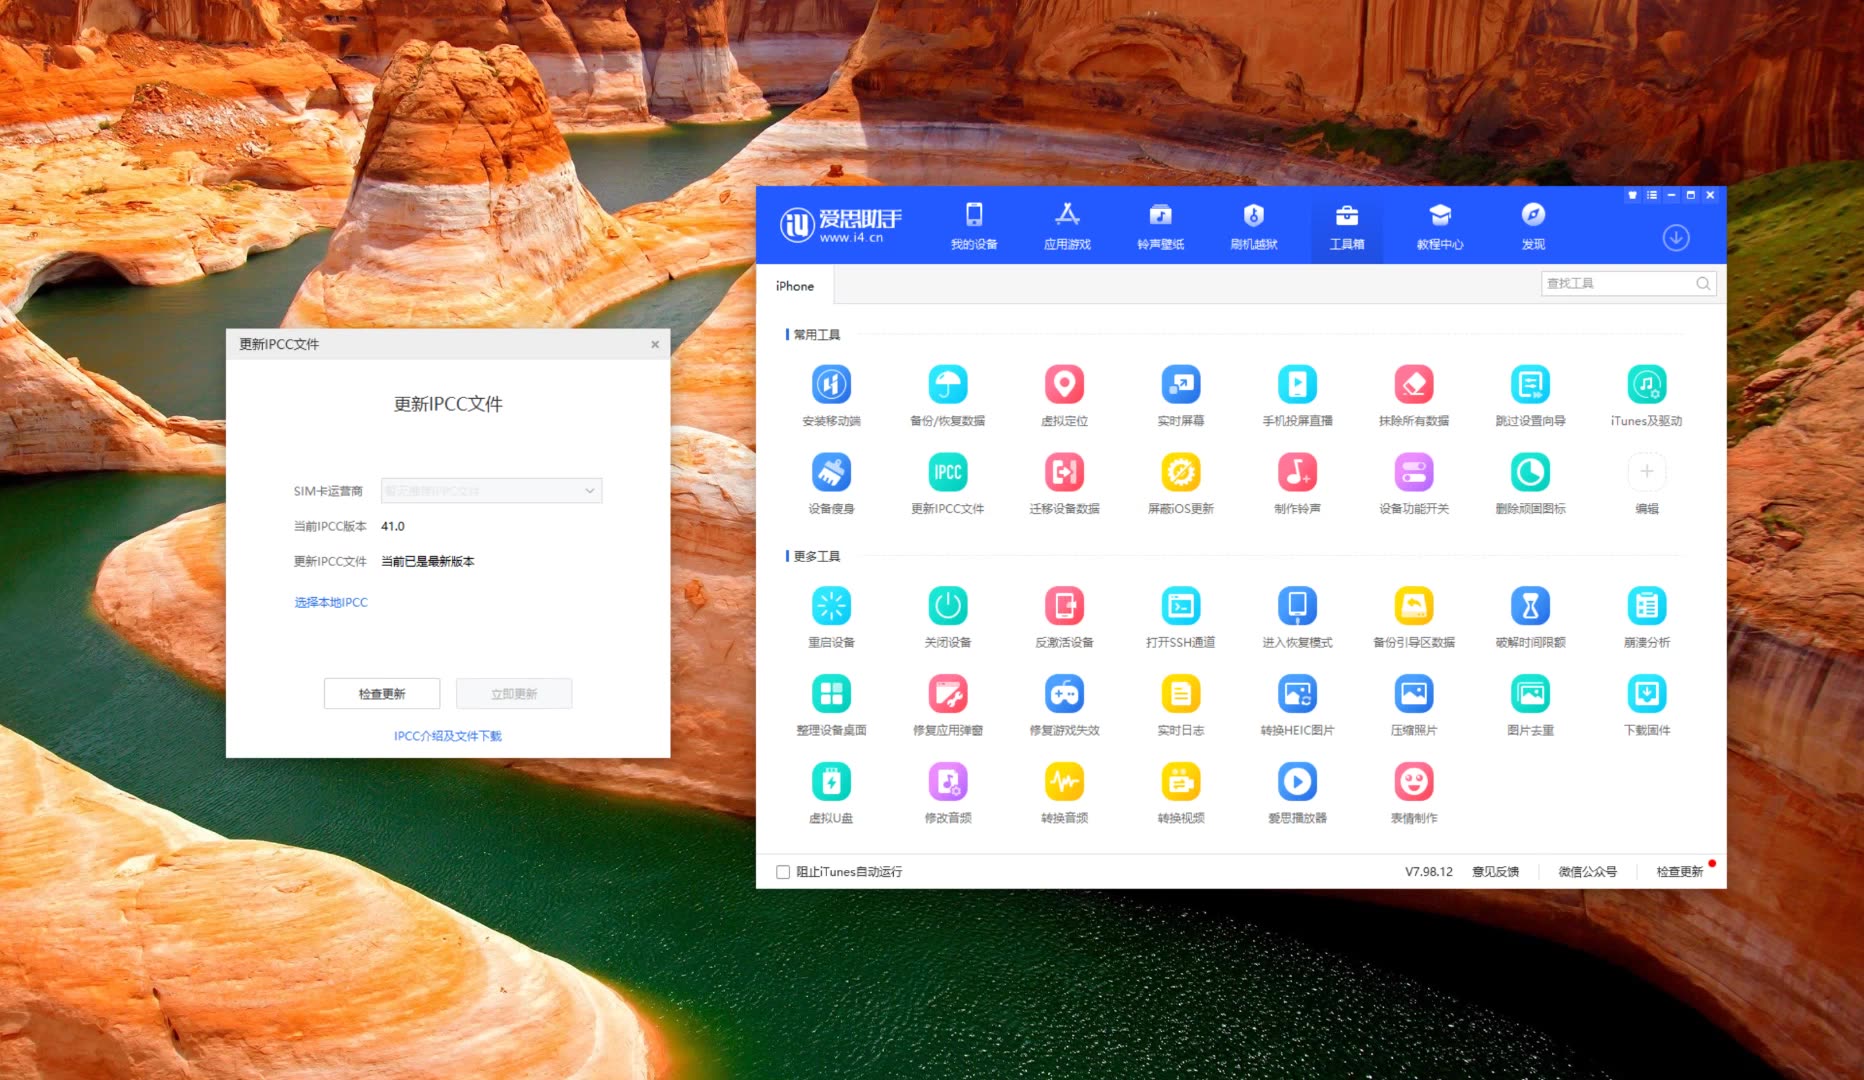Screen dimensions: 1864x1080
Task: Open the 转换视频 tool
Action: pyautogui.click(x=1181, y=782)
